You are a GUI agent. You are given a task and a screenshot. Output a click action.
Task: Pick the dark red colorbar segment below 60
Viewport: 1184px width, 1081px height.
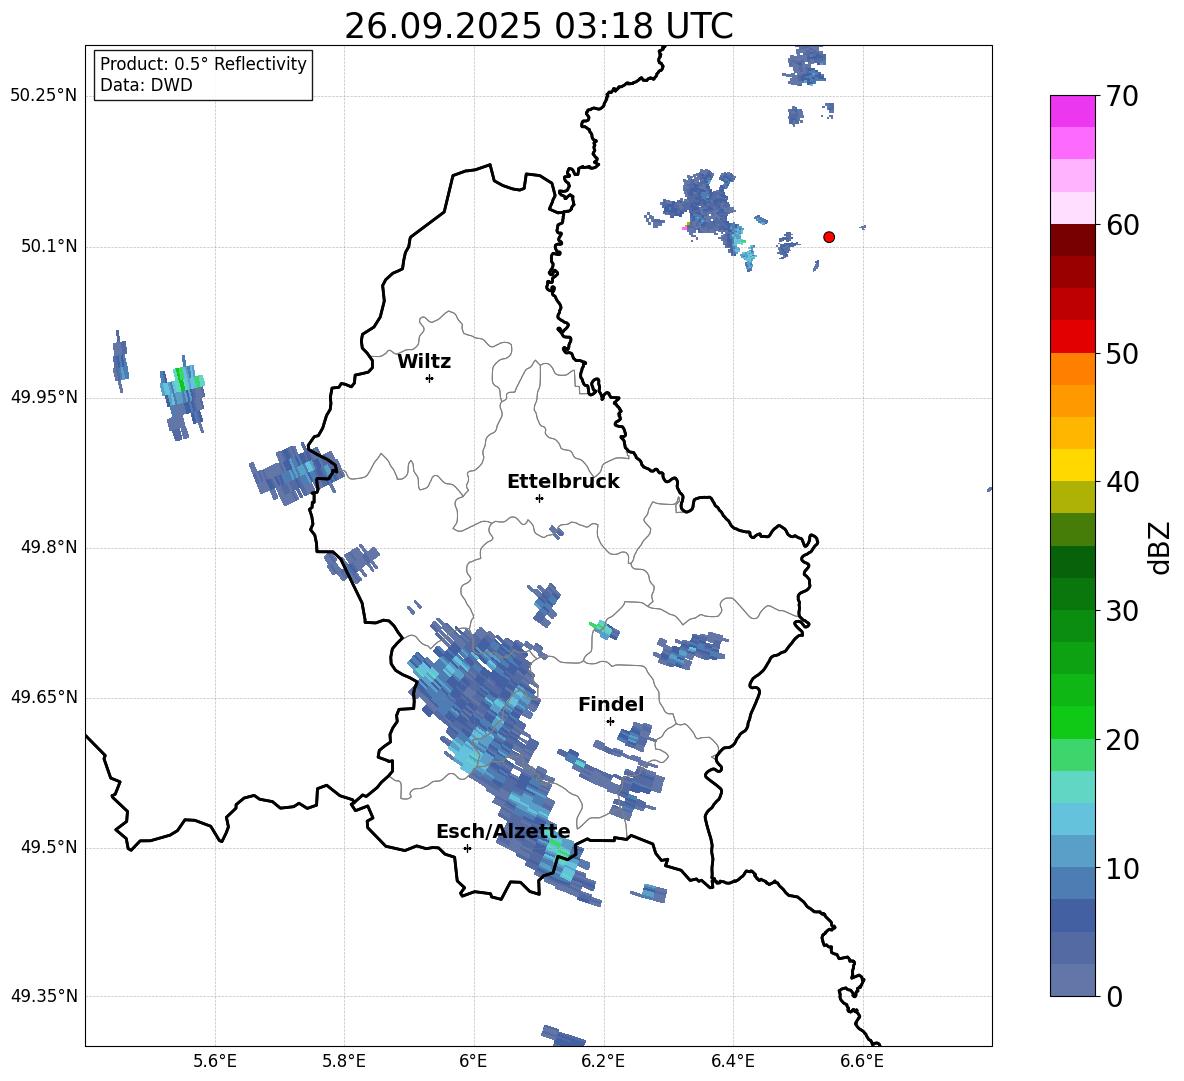pos(1072,240)
